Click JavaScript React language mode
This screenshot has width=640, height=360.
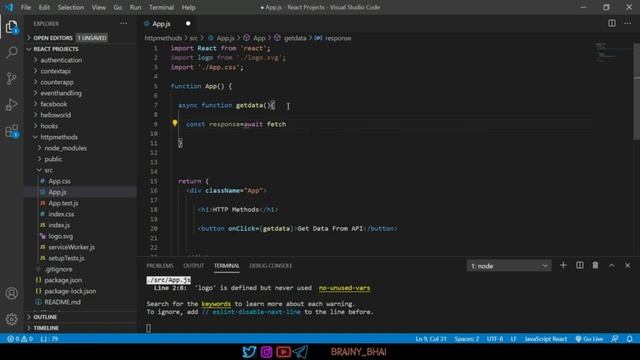coord(546,339)
